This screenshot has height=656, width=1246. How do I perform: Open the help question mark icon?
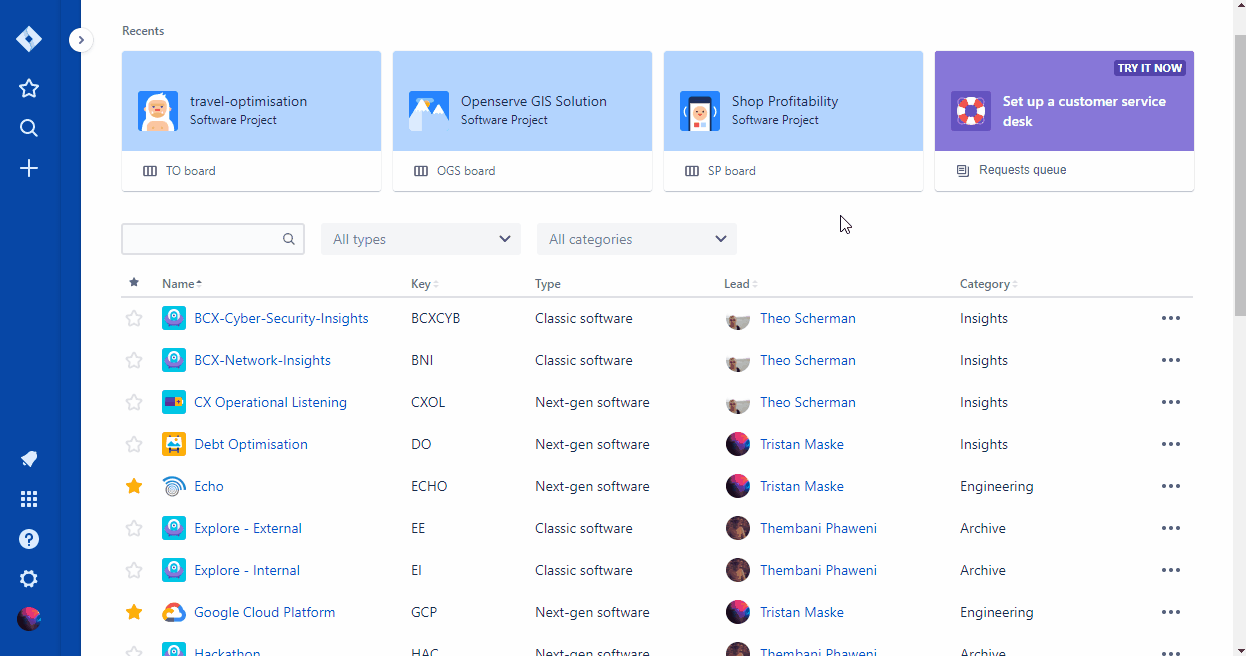(29, 539)
